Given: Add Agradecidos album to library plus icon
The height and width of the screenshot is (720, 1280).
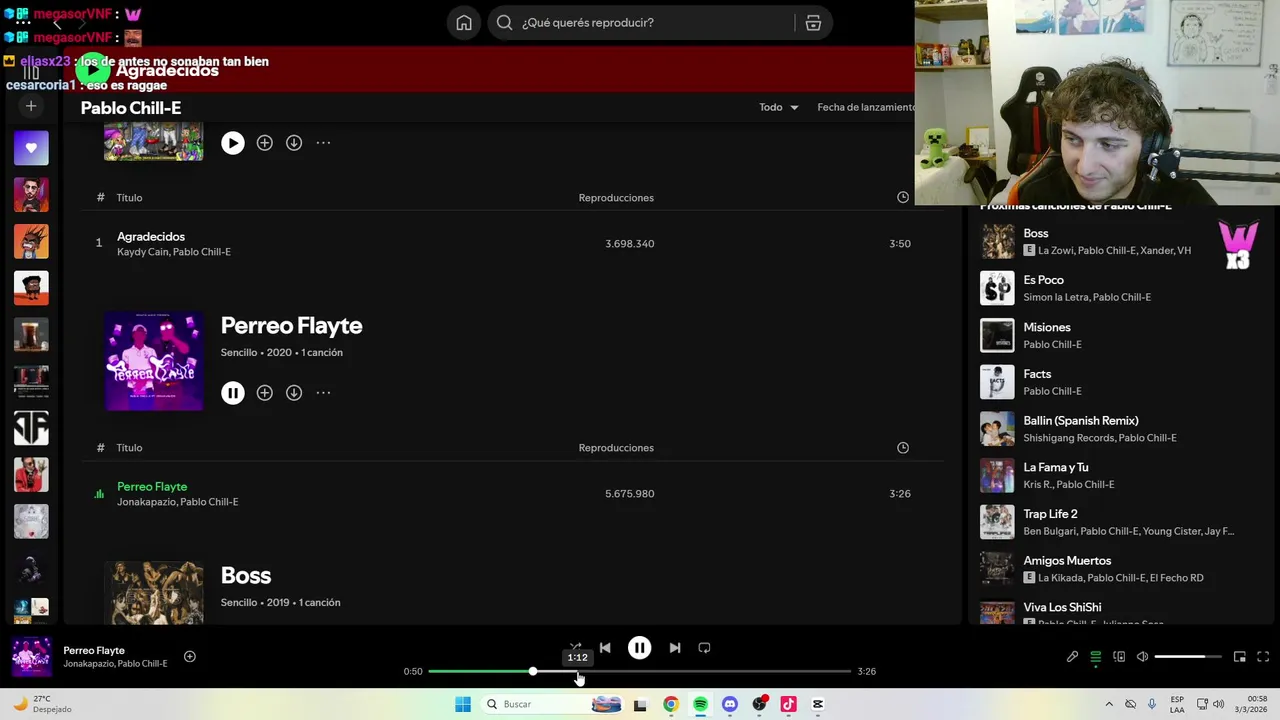Looking at the screenshot, I should [264, 143].
